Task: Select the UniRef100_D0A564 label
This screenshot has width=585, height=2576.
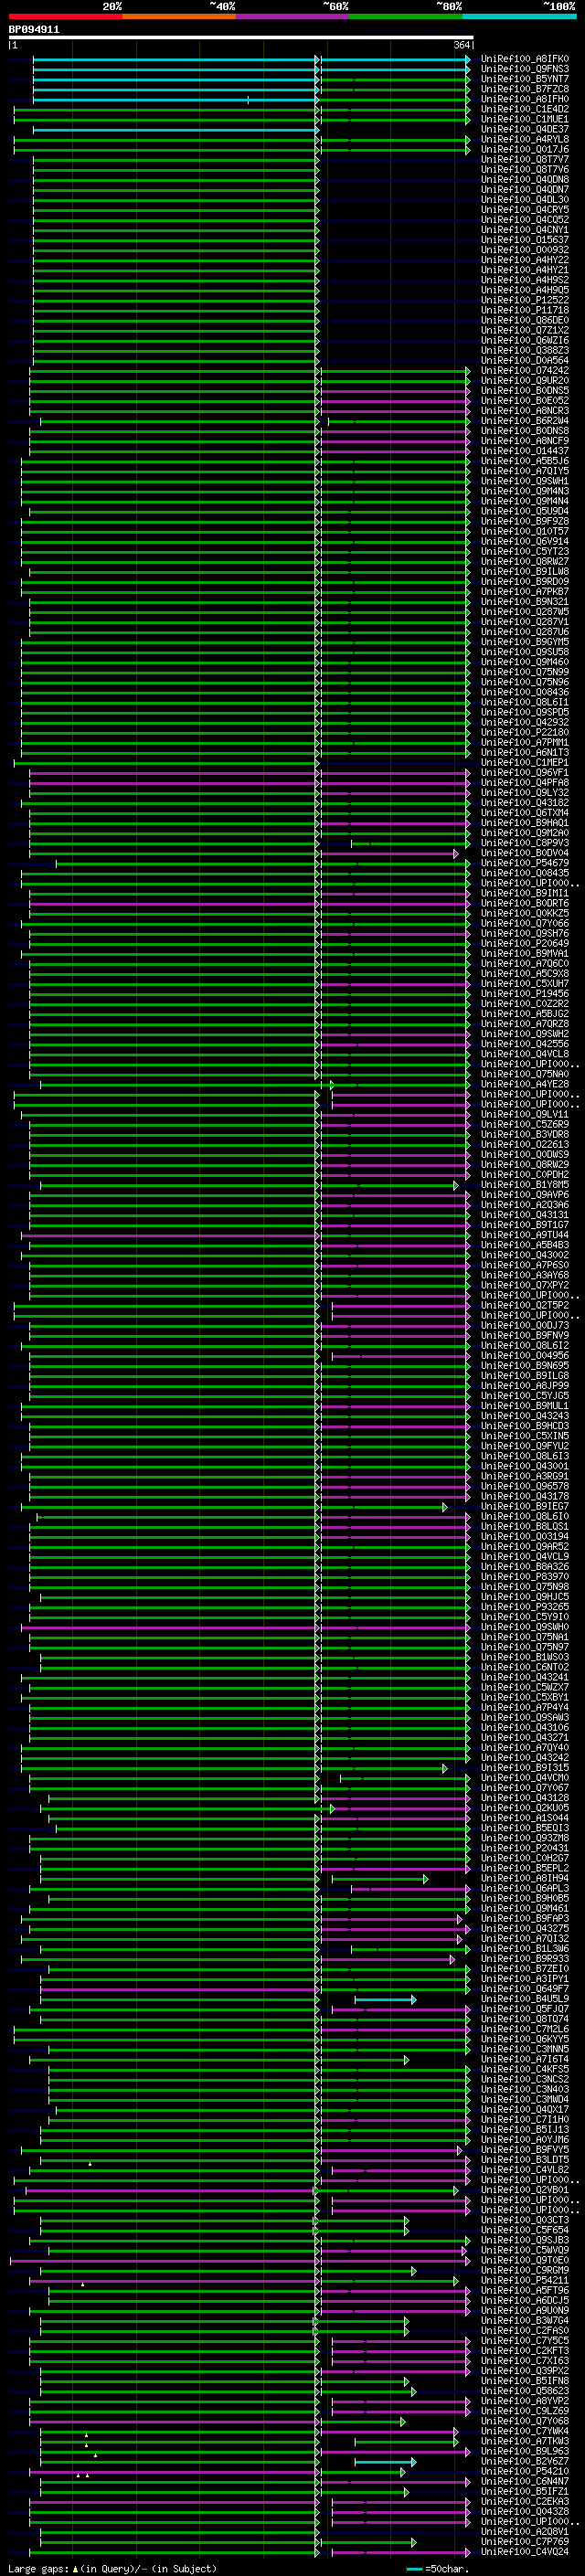Action: pyautogui.click(x=525, y=360)
